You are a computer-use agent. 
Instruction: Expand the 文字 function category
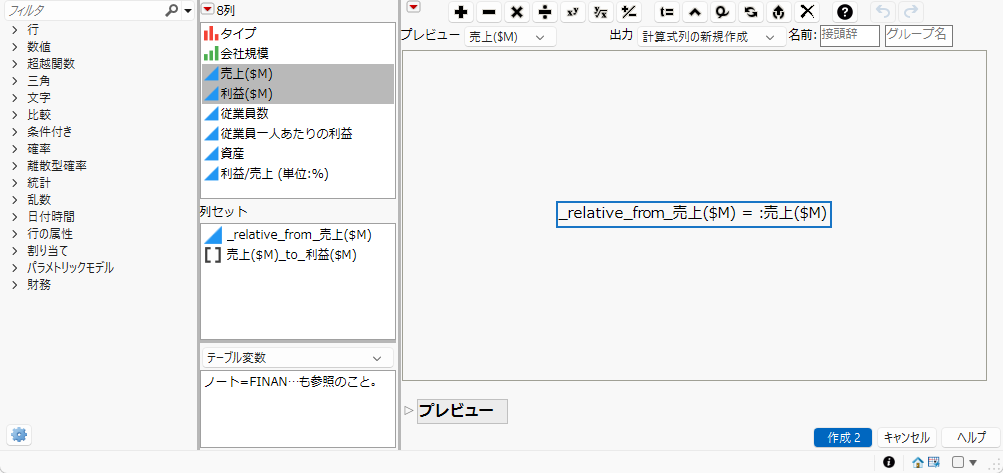pyautogui.click(x=15, y=98)
